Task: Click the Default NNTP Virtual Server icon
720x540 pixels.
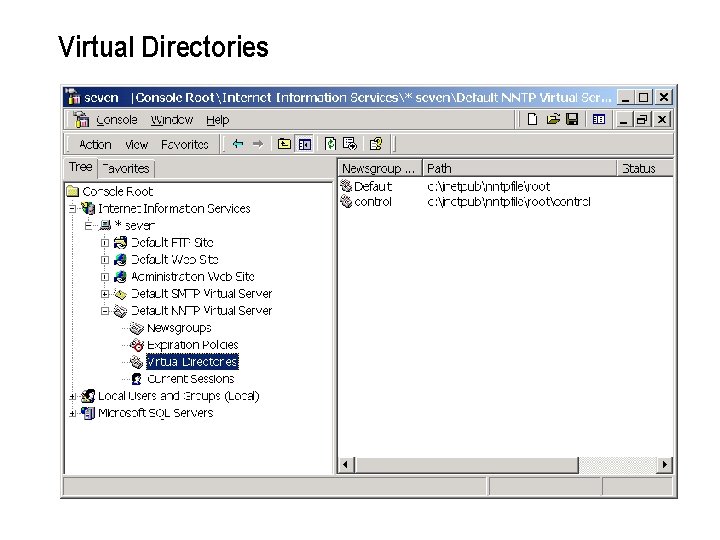Action: click(120, 311)
